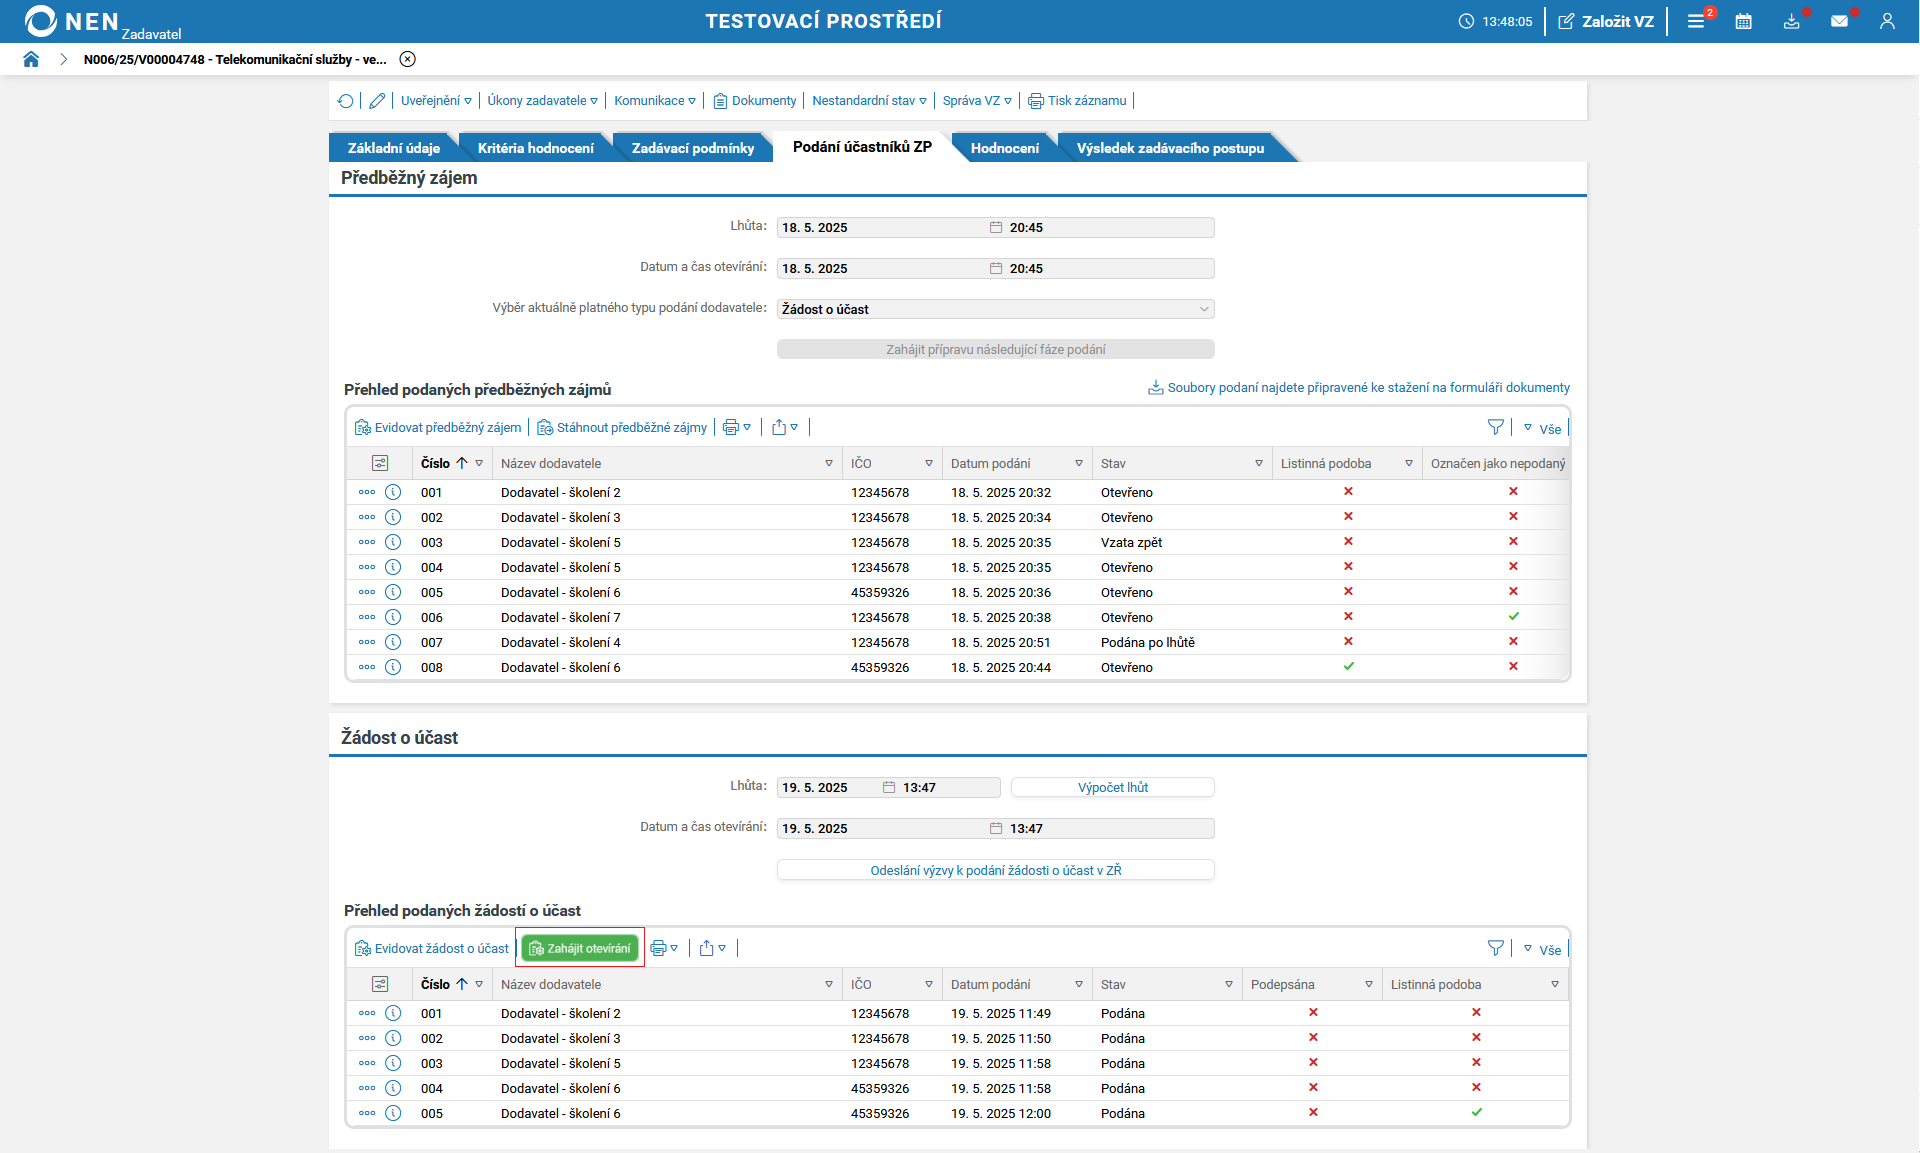This screenshot has width=1920, height=1153.
Task: Expand the Vše dropdown in requests table
Action: click(1543, 949)
